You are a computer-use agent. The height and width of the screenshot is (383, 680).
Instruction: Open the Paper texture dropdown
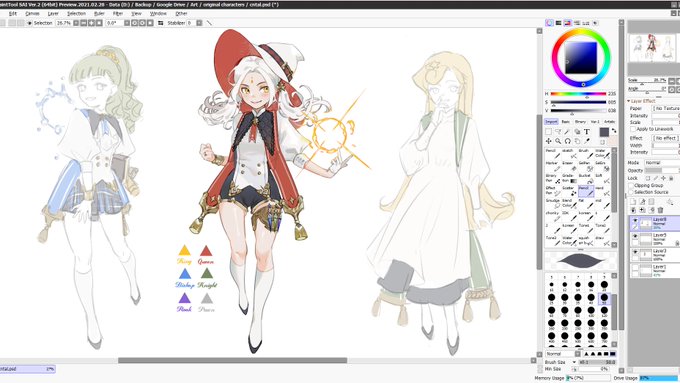(x=667, y=108)
